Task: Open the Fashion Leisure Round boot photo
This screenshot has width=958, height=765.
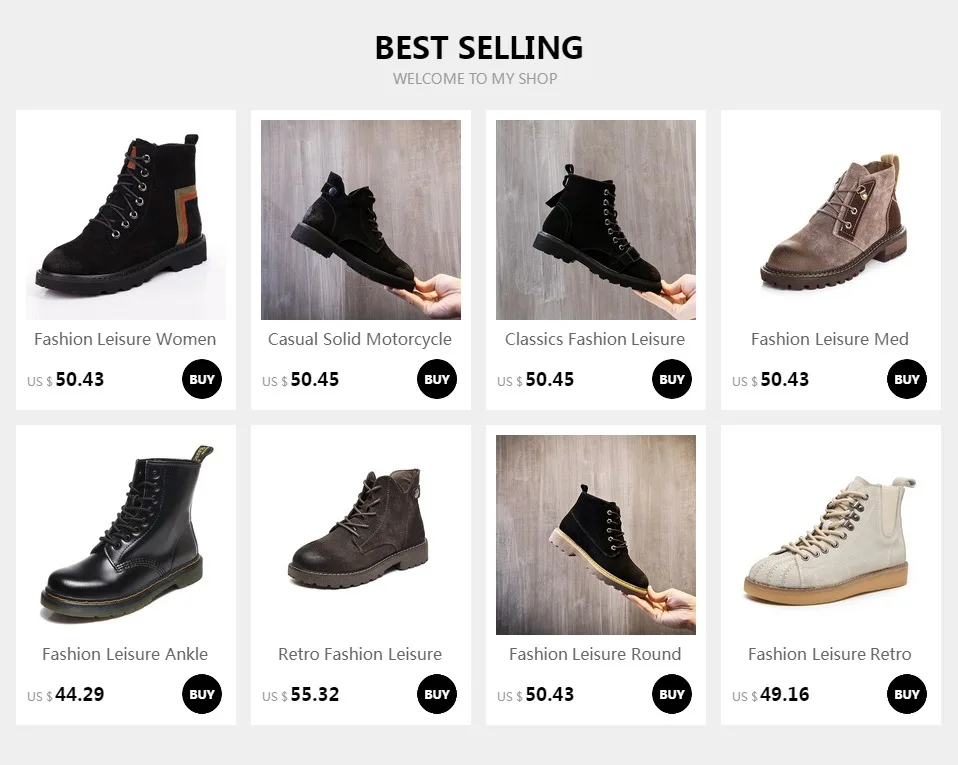Action: (x=596, y=535)
